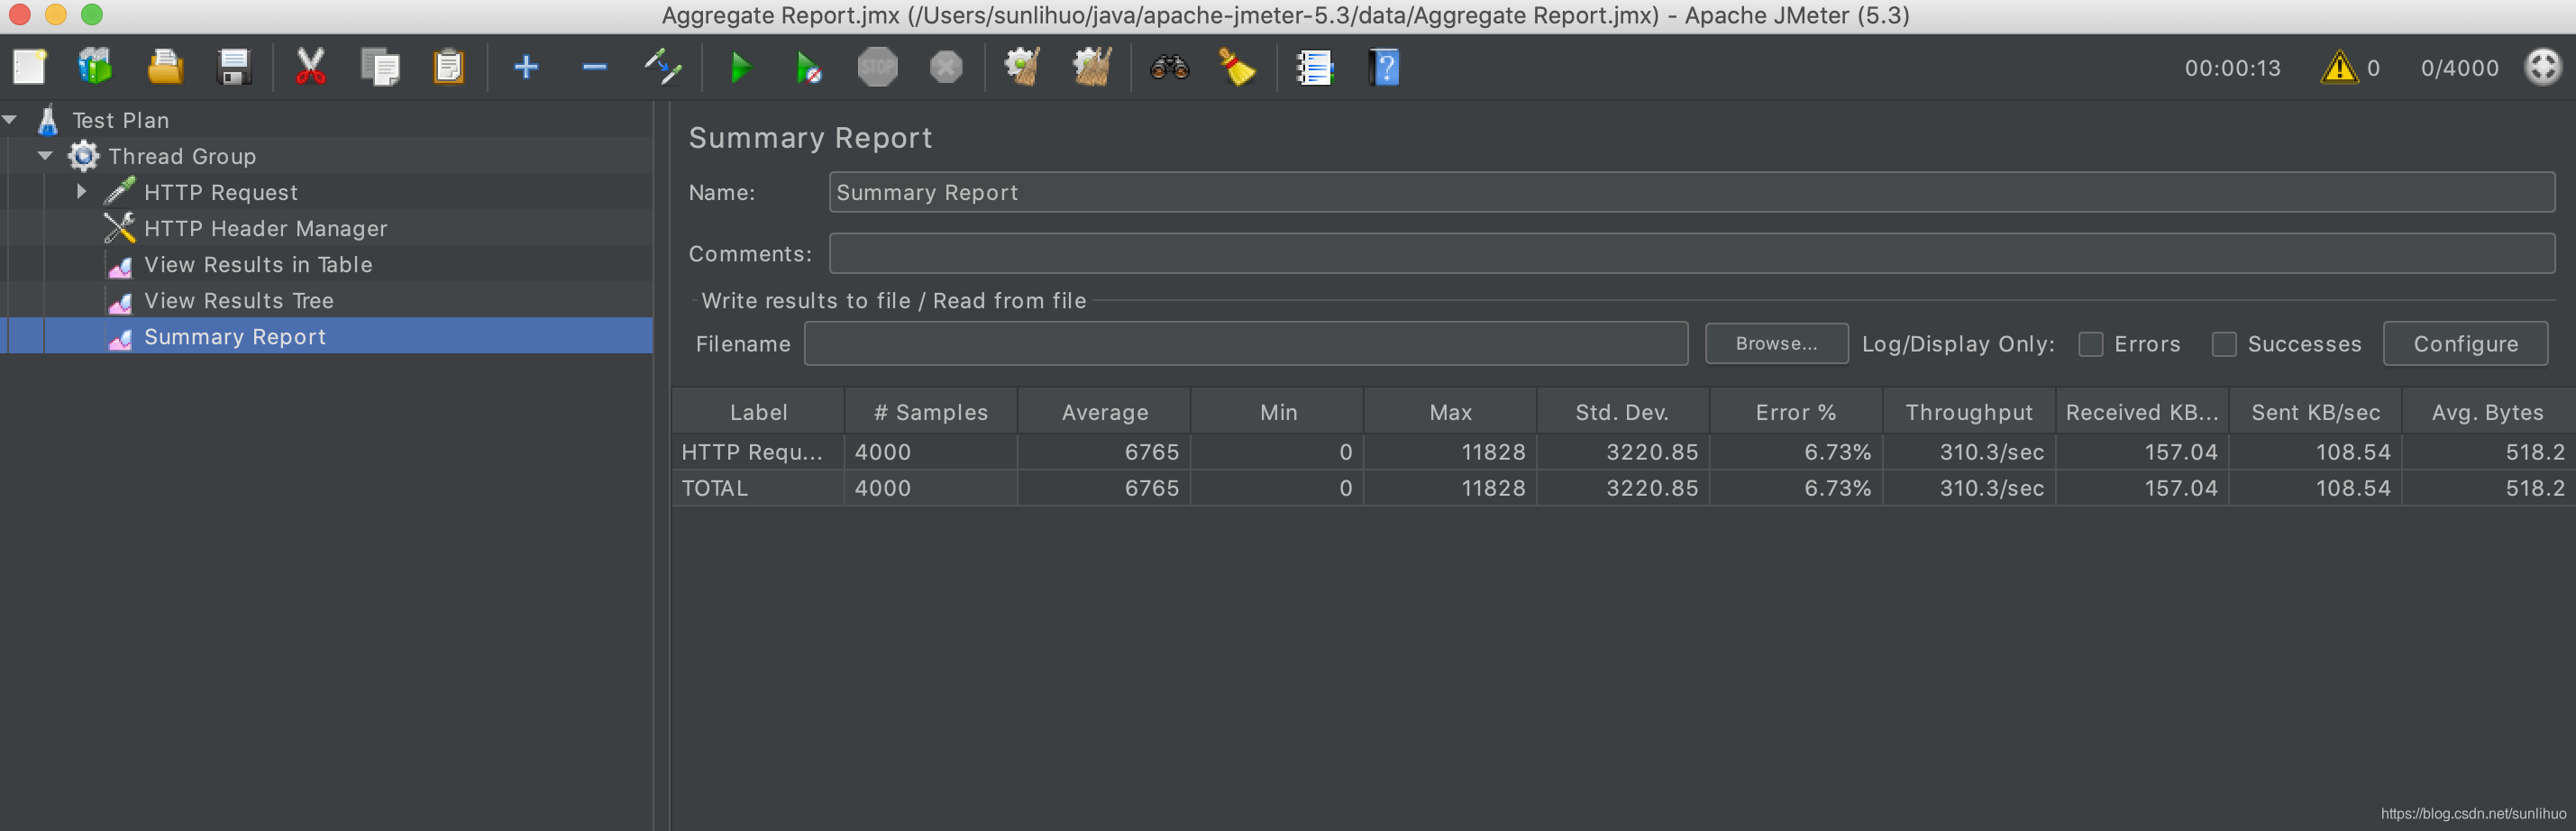The width and height of the screenshot is (2576, 831).
Task: Click the Throughput column header
Action: tap(1969, 411)
